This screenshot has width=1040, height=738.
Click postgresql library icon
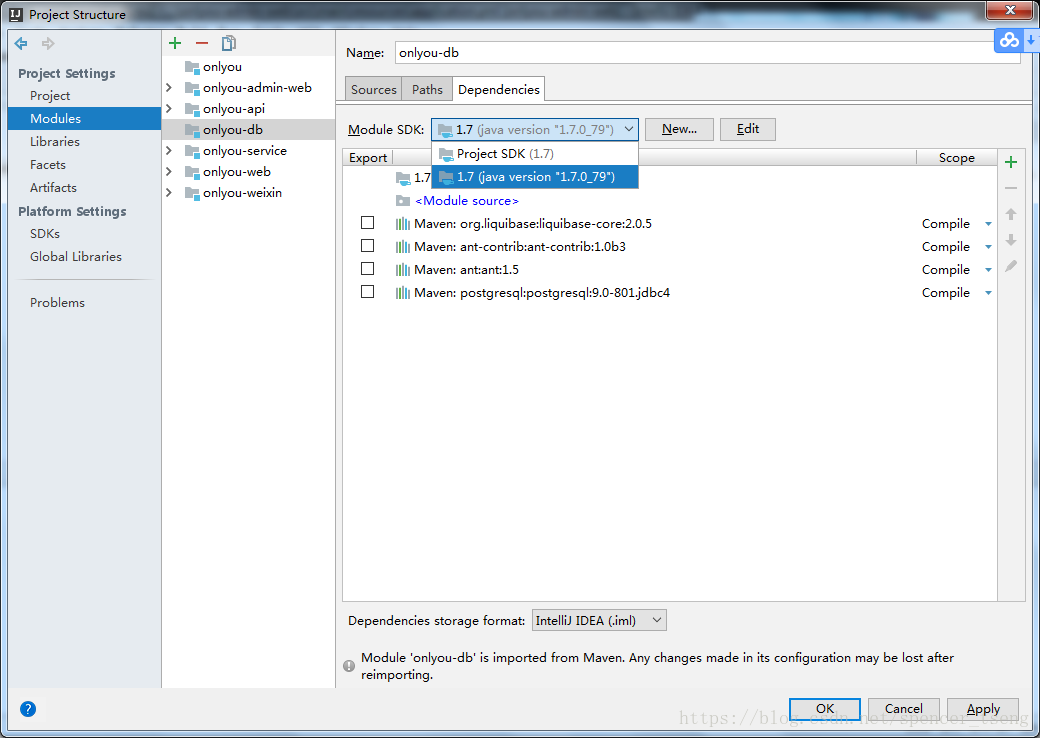pos(403,292)
